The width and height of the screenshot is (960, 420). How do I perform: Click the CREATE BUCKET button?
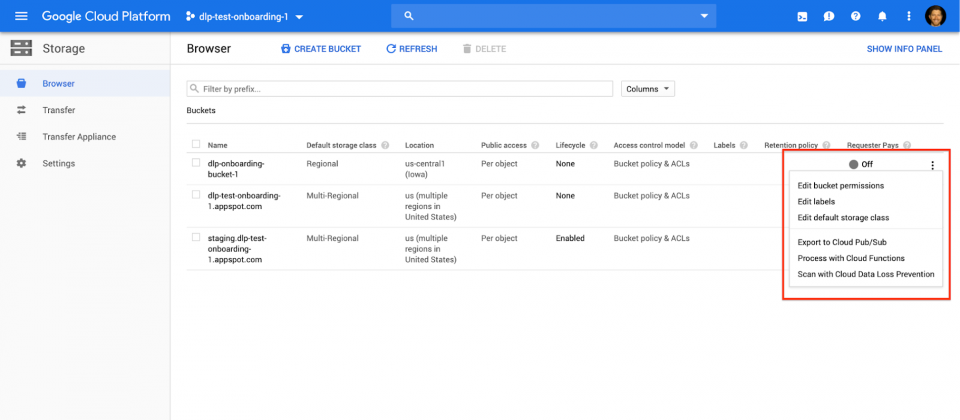pos(321,49)
